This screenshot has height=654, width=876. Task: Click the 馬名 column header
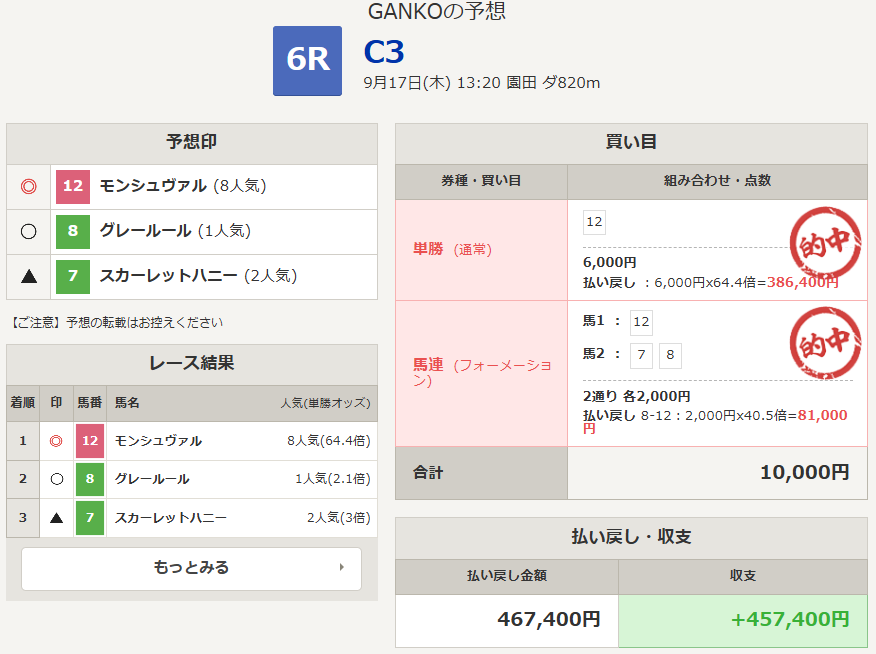(x=127, y=403)
